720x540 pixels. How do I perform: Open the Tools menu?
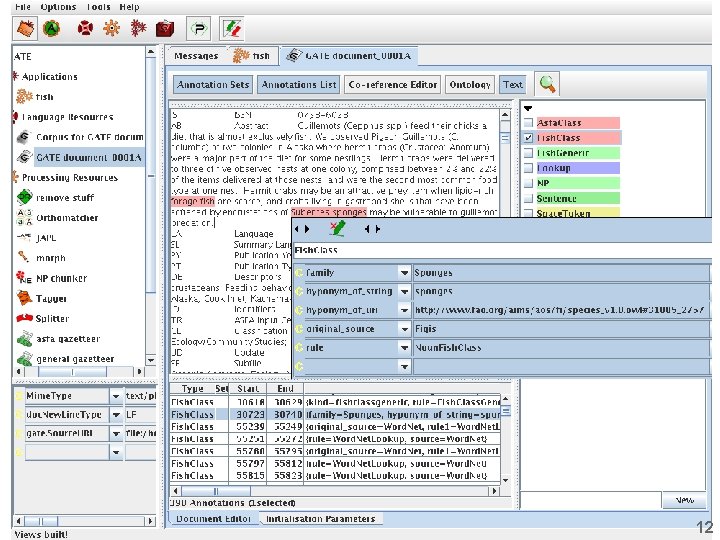[98, 7]
